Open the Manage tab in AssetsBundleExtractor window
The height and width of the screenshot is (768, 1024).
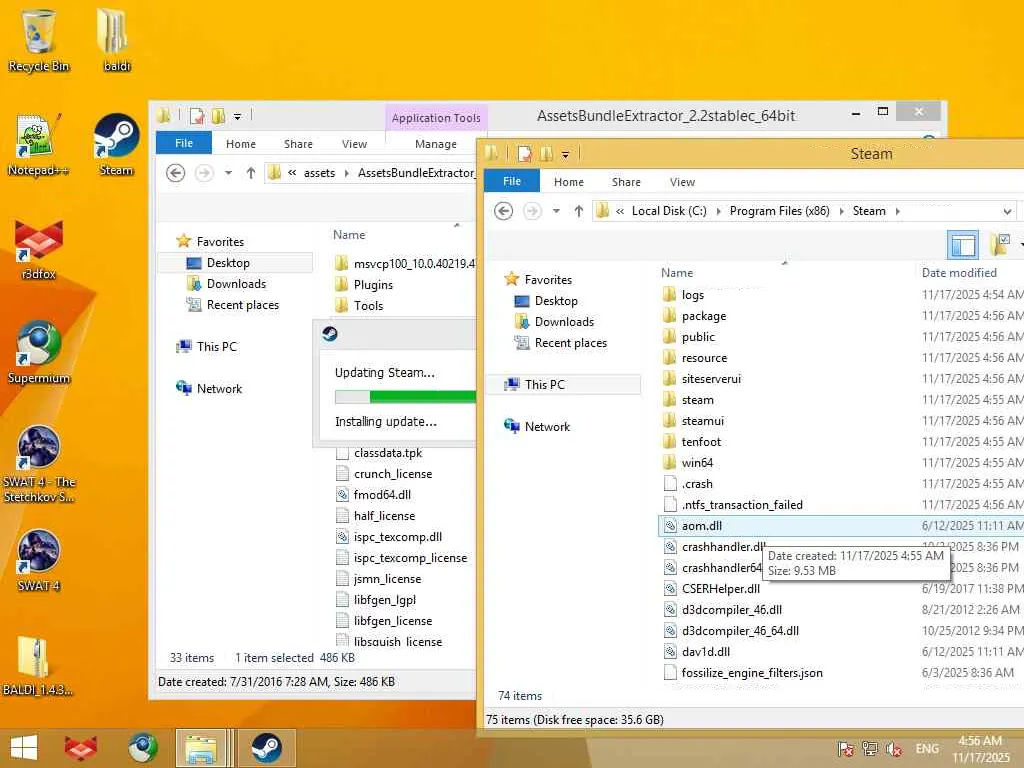436,144
